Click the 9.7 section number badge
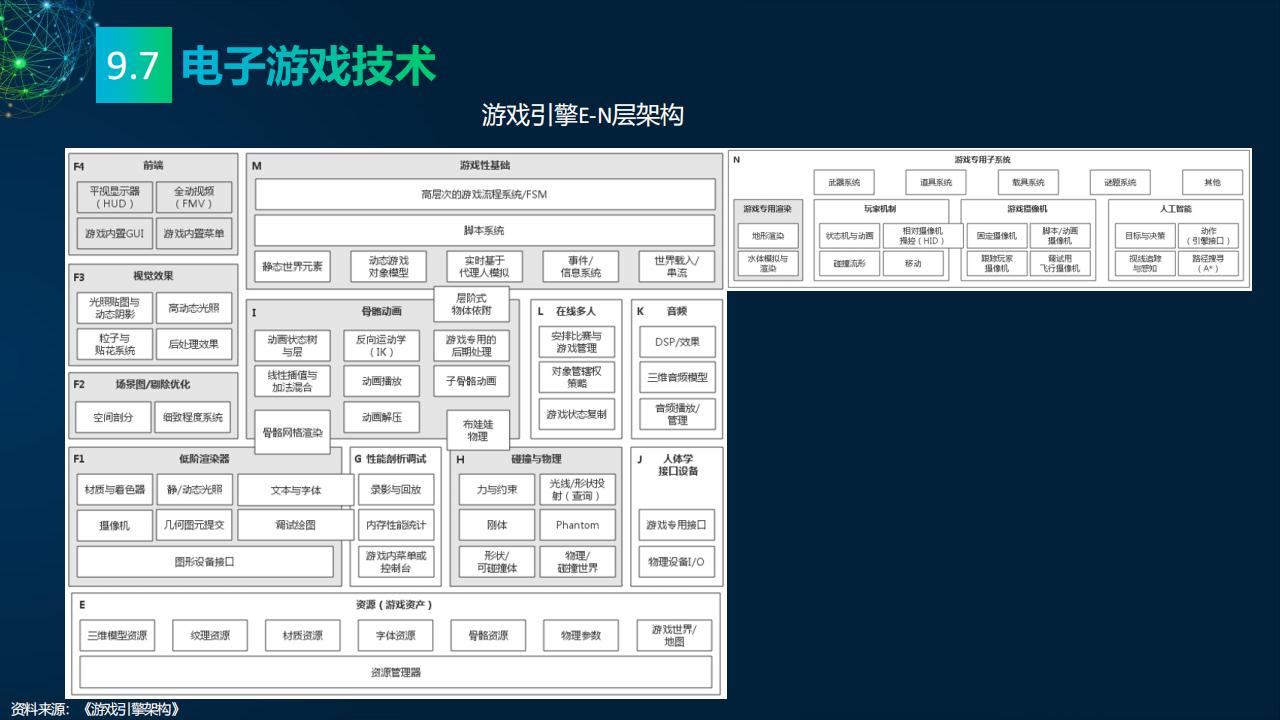Viewport: 1280px width, 720px height. [x=133, y=66]
